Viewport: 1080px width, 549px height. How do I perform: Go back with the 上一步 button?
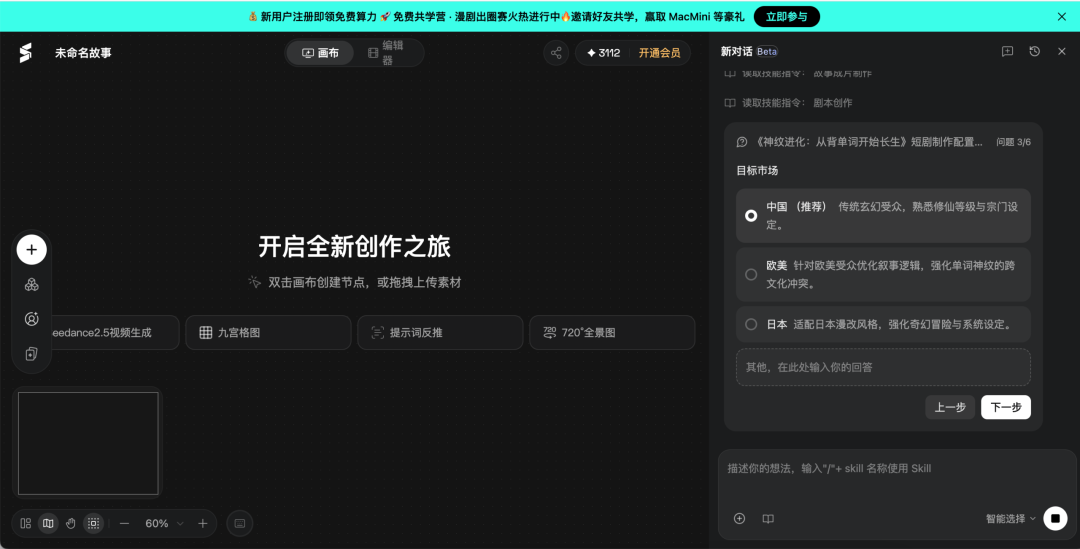pos(950,407)
